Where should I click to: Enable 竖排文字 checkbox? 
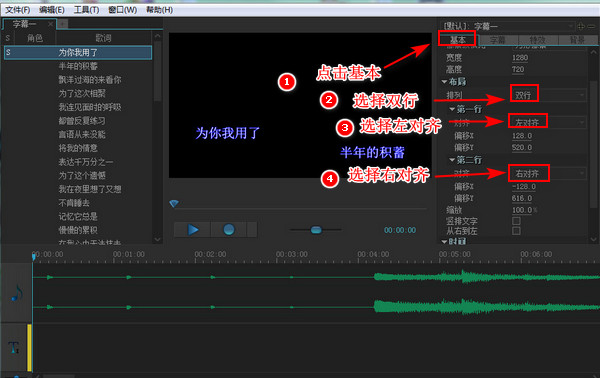[x=516, y=221]
